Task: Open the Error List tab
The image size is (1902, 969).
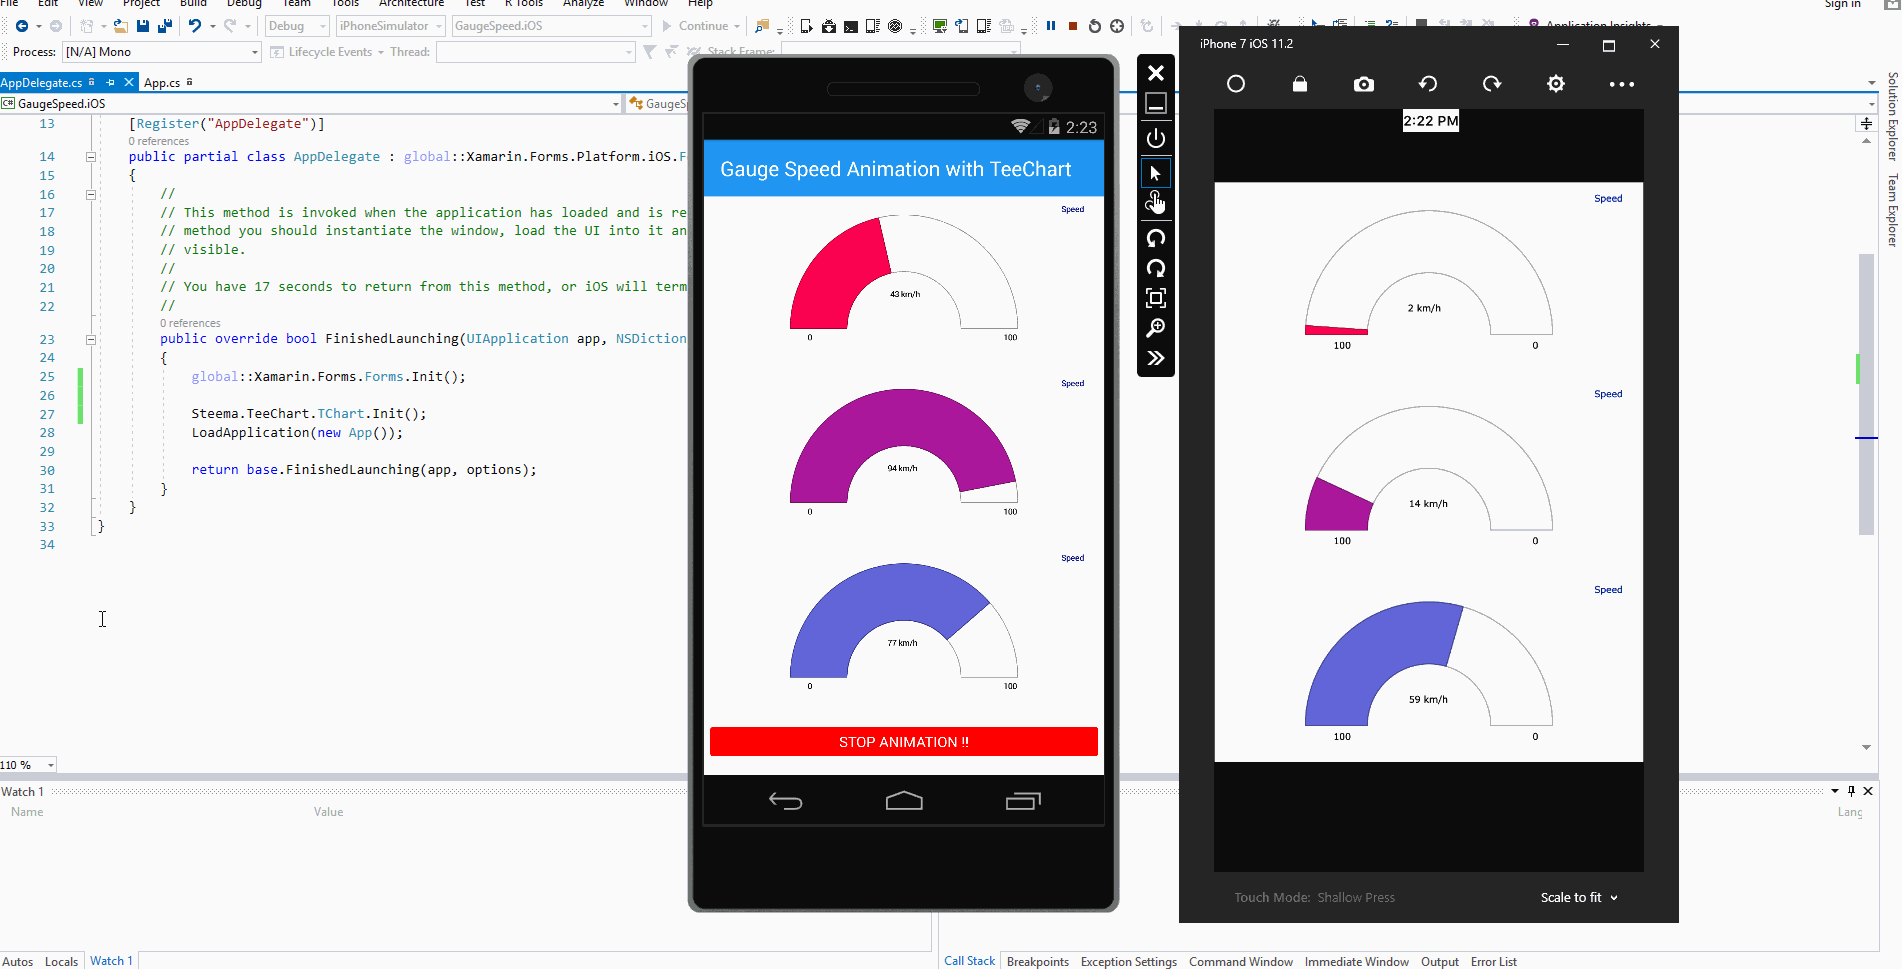Action: click(1494, 961)
